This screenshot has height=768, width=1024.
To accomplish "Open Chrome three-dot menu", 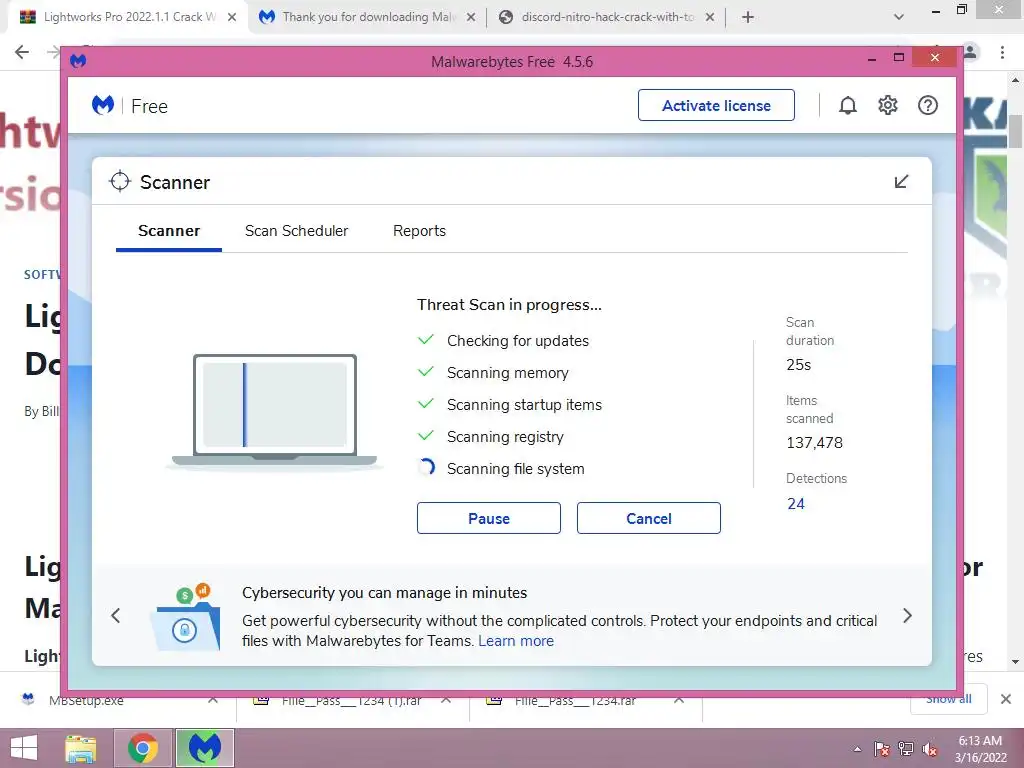I will [x=1002, y=52].
